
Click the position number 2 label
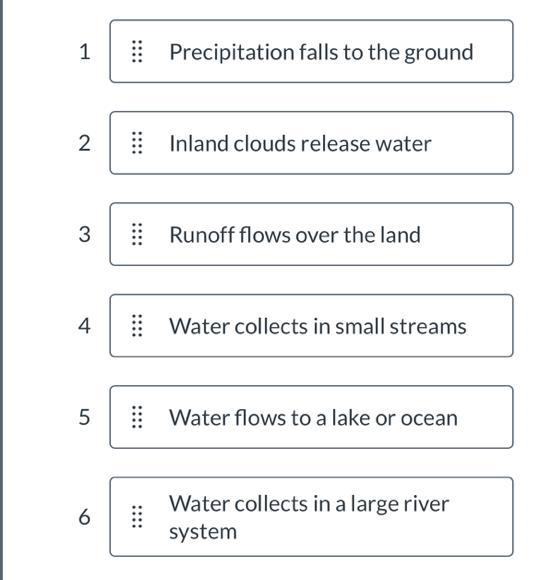84,143
